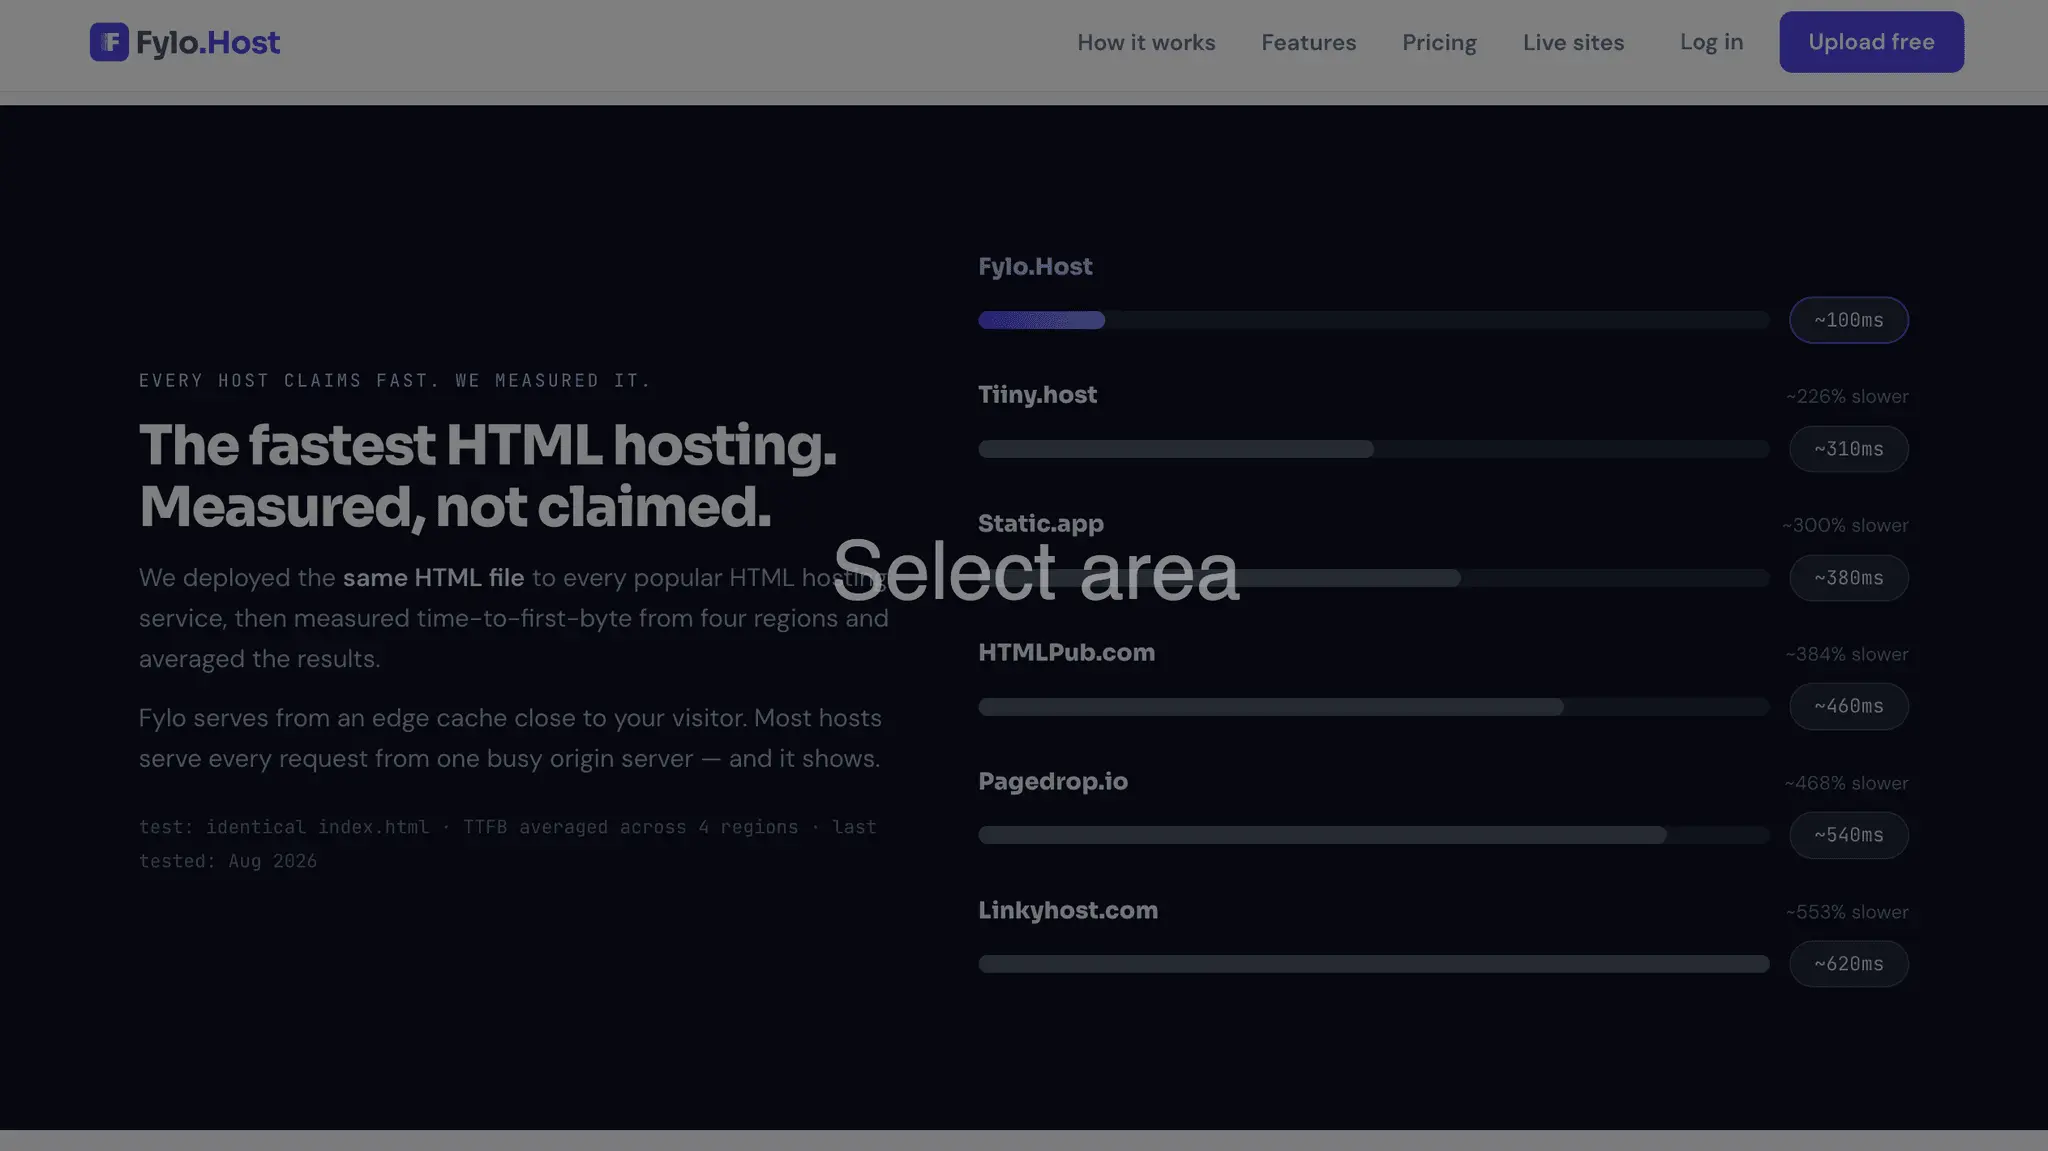2048x1151 pixels.
Task: Select the Fylo.Host chart label
Action: (1035, 267)
